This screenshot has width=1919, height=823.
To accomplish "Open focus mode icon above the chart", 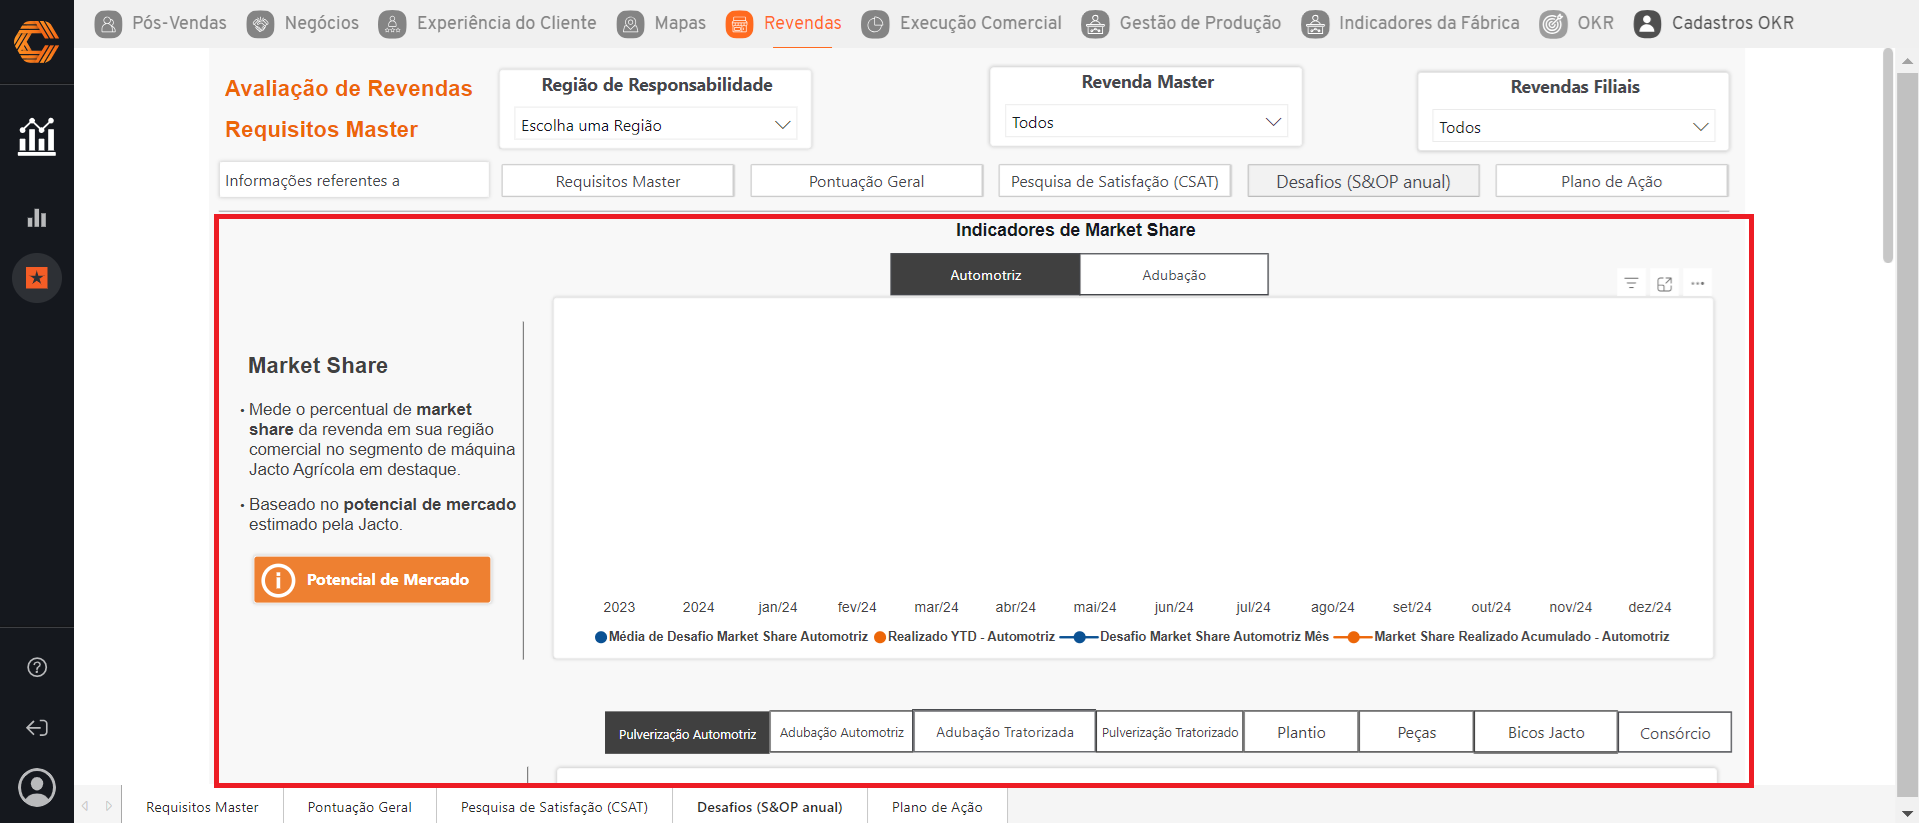I will [1665, 284].
